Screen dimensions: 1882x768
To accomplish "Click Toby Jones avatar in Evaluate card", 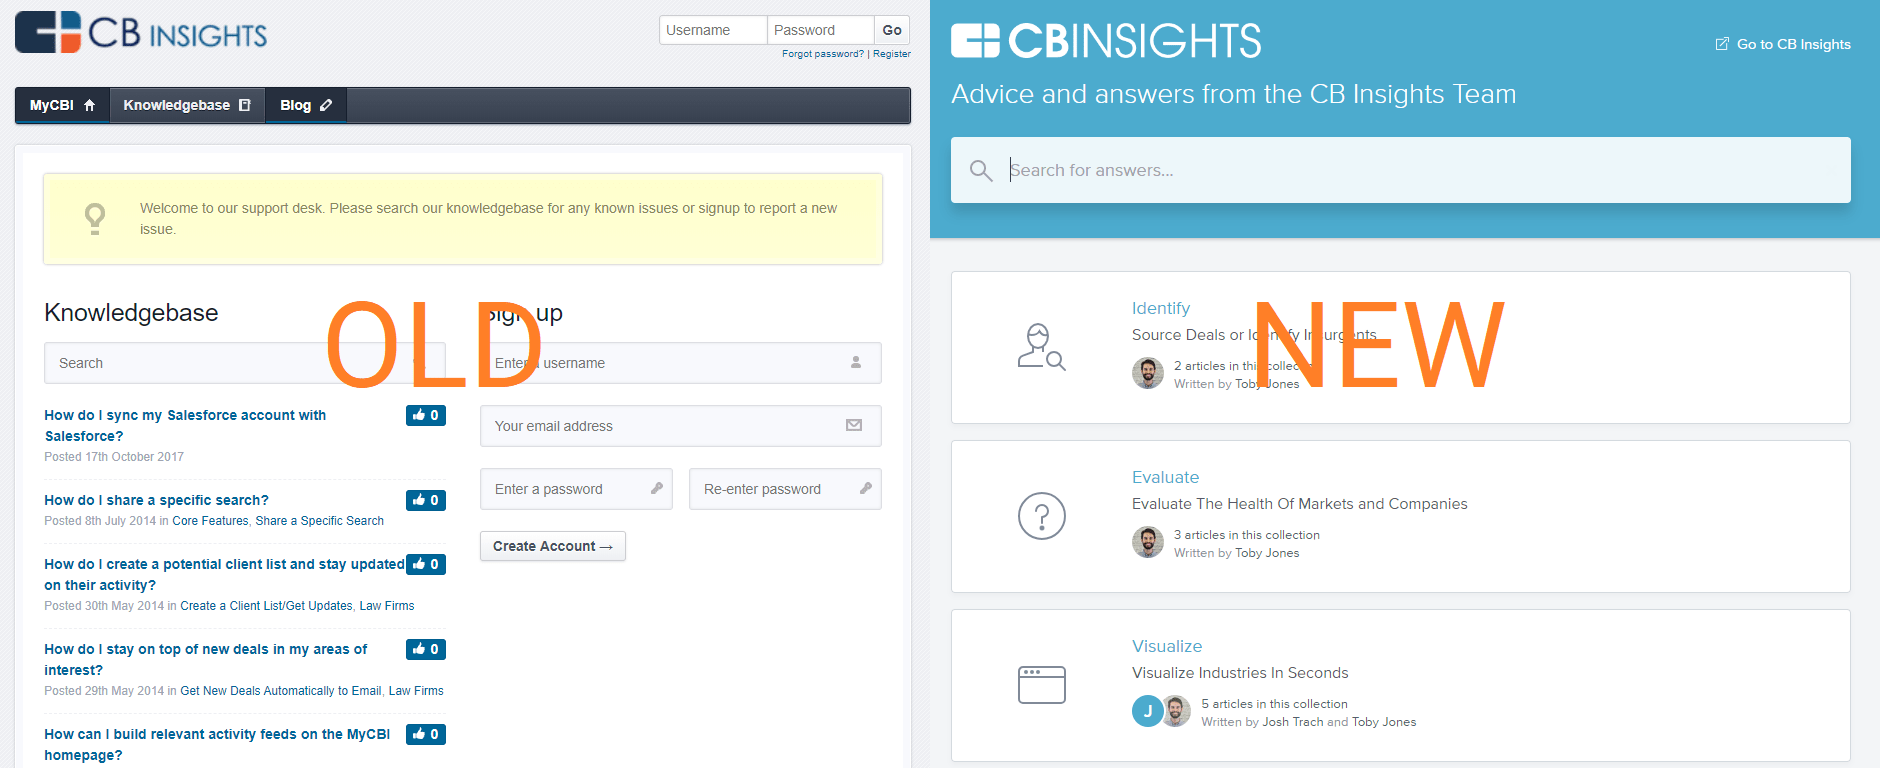I will [1148, 542].
